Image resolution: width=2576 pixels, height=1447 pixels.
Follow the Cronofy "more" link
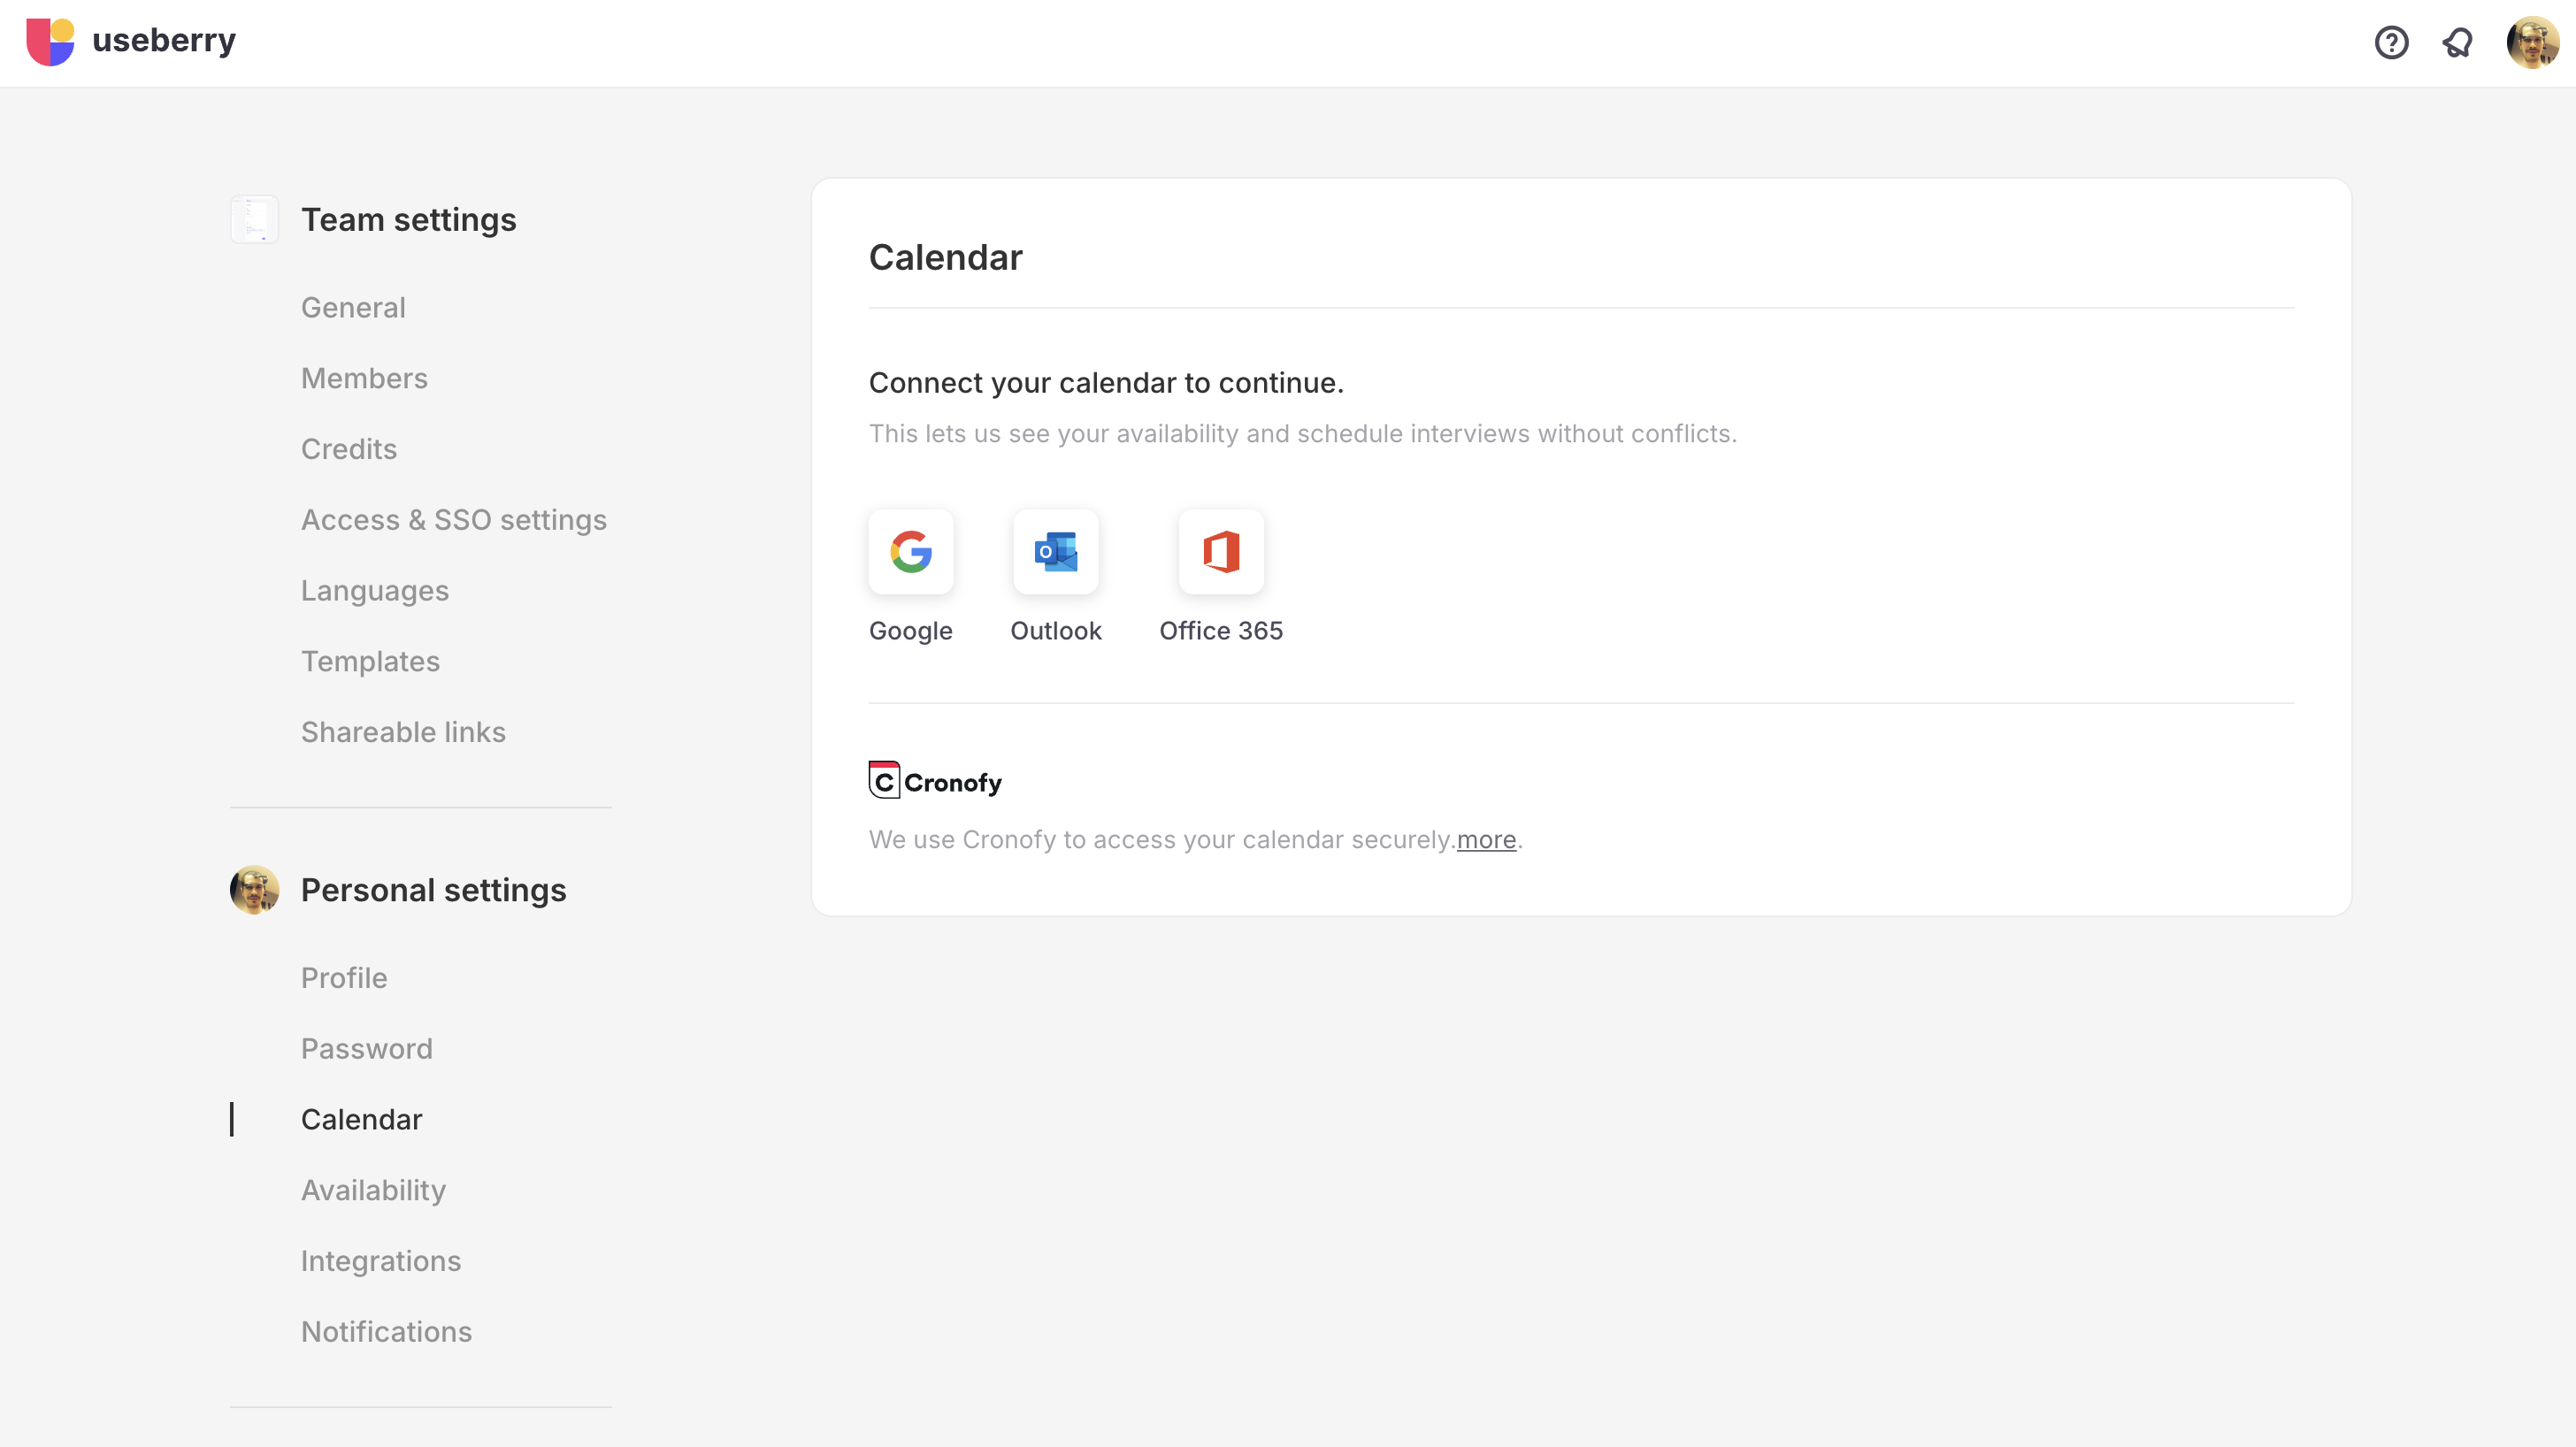(1486, 840)
